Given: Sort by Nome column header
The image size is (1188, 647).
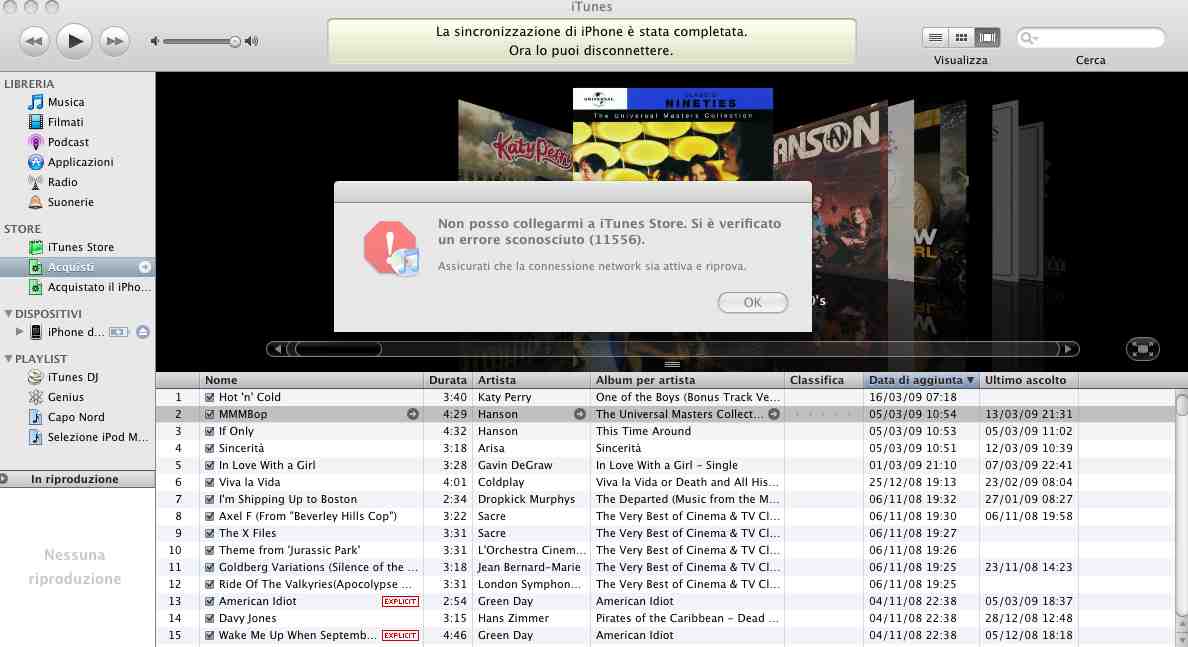Looking at the screenshot, I should 311,380.
